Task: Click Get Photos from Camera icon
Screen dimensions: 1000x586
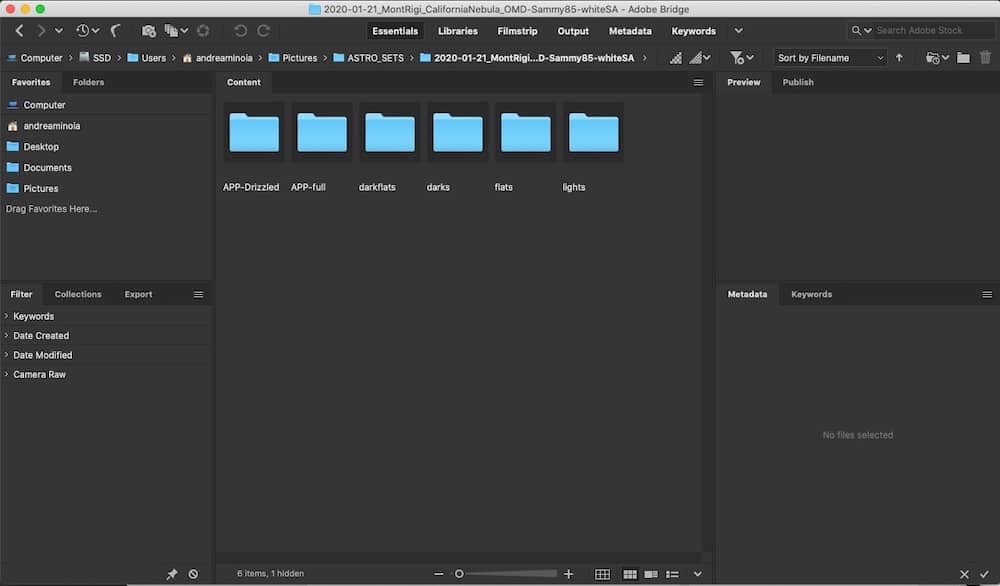Action: coord(149,31)
